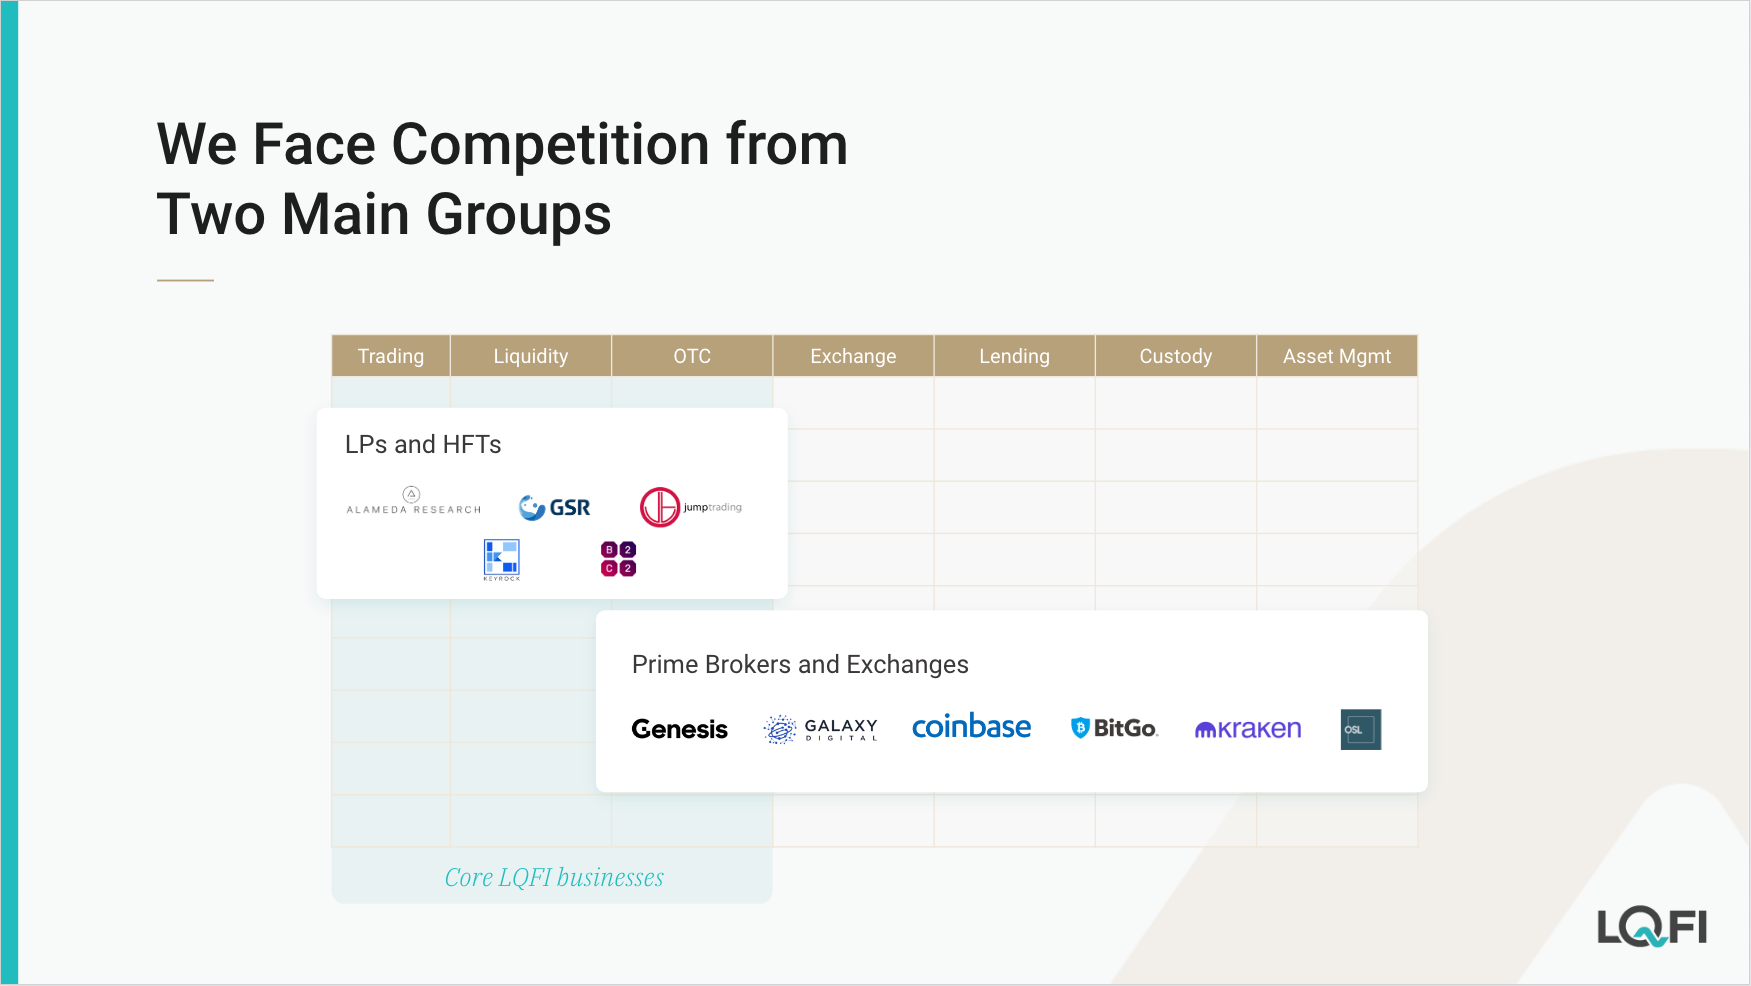The height and width of the screenshot is (986, 1751).
Task: Click the Genesis logo
Action: tap(680, 729)
